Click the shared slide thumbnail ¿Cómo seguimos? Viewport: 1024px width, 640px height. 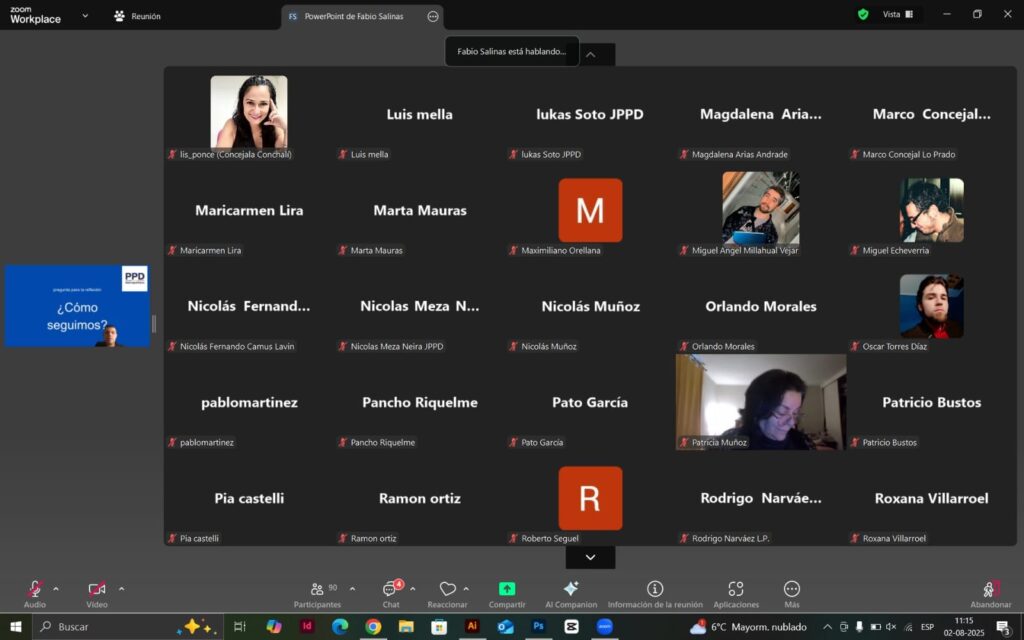pos(77,306)
